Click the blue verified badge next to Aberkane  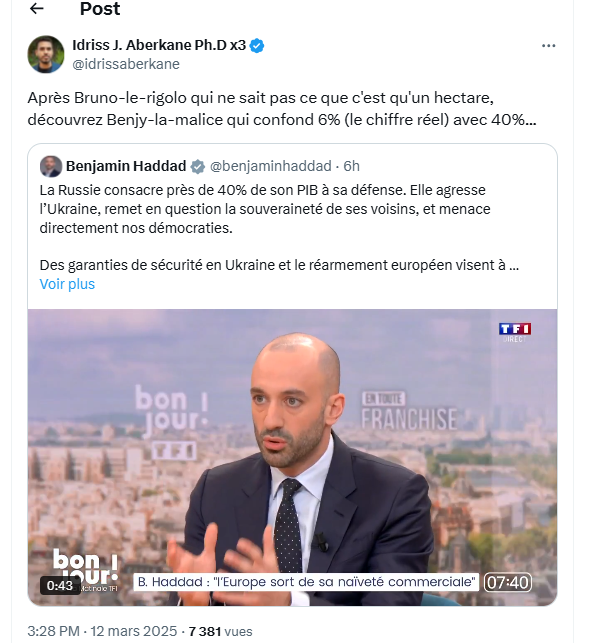click(257, 46)
